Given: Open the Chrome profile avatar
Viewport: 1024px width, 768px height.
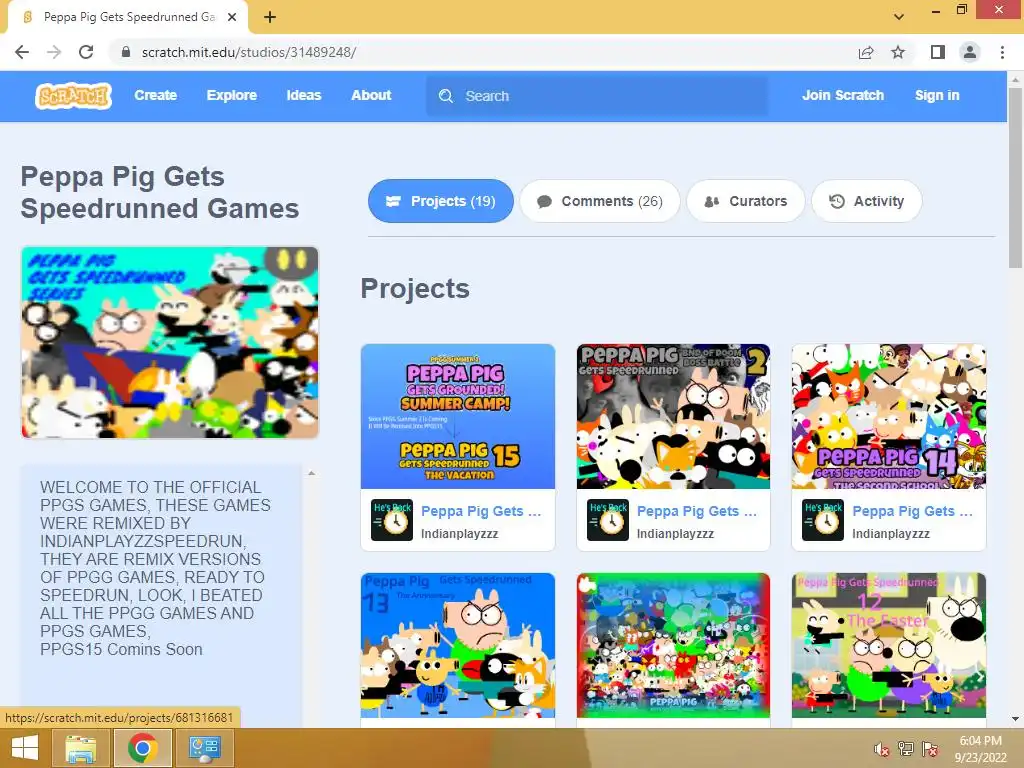Looking at the screenshot, I should coord(970,52).
